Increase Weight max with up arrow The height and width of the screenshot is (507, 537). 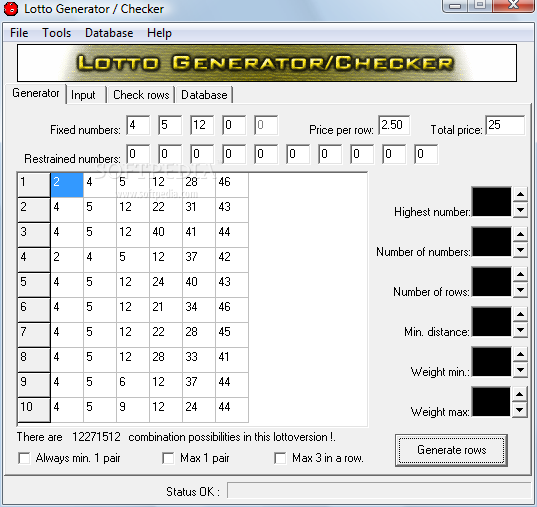point(520,394)
